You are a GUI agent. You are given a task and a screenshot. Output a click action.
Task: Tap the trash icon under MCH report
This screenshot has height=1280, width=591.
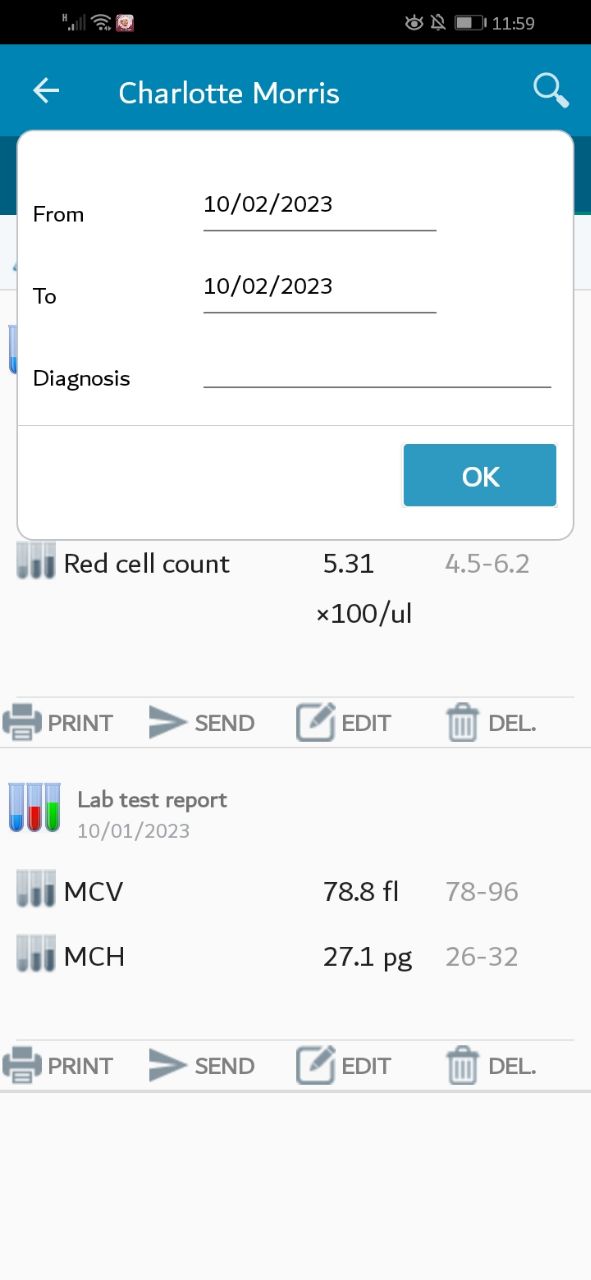(462, 1065)
